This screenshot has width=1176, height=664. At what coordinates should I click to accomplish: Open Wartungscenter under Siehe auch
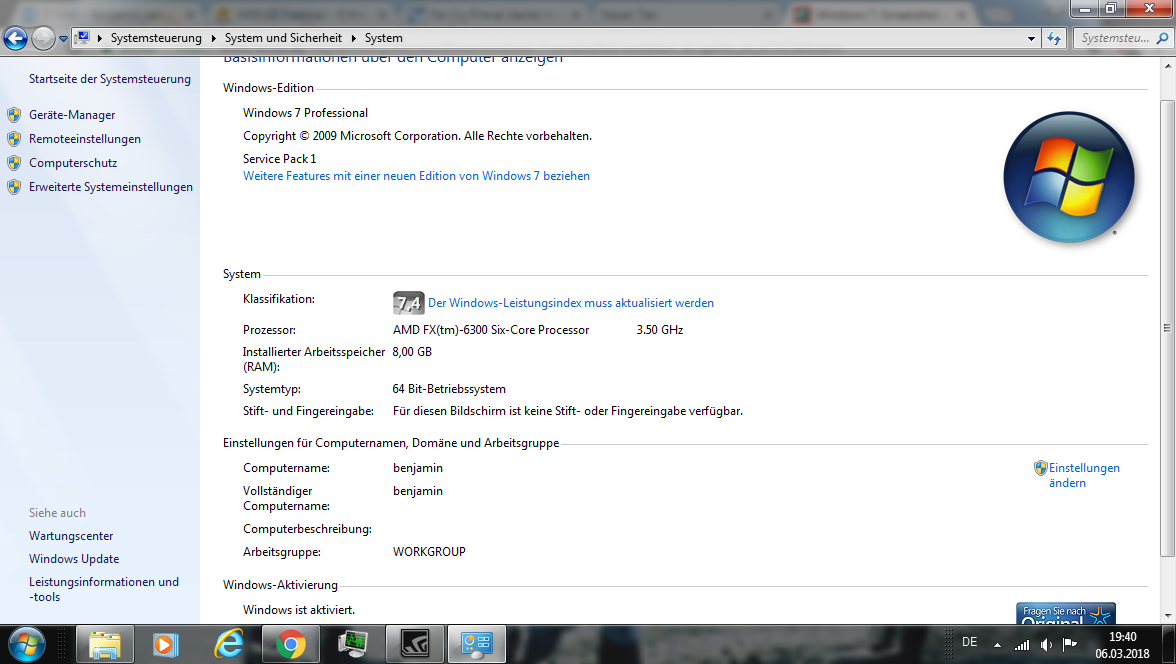tap(71, 536)
